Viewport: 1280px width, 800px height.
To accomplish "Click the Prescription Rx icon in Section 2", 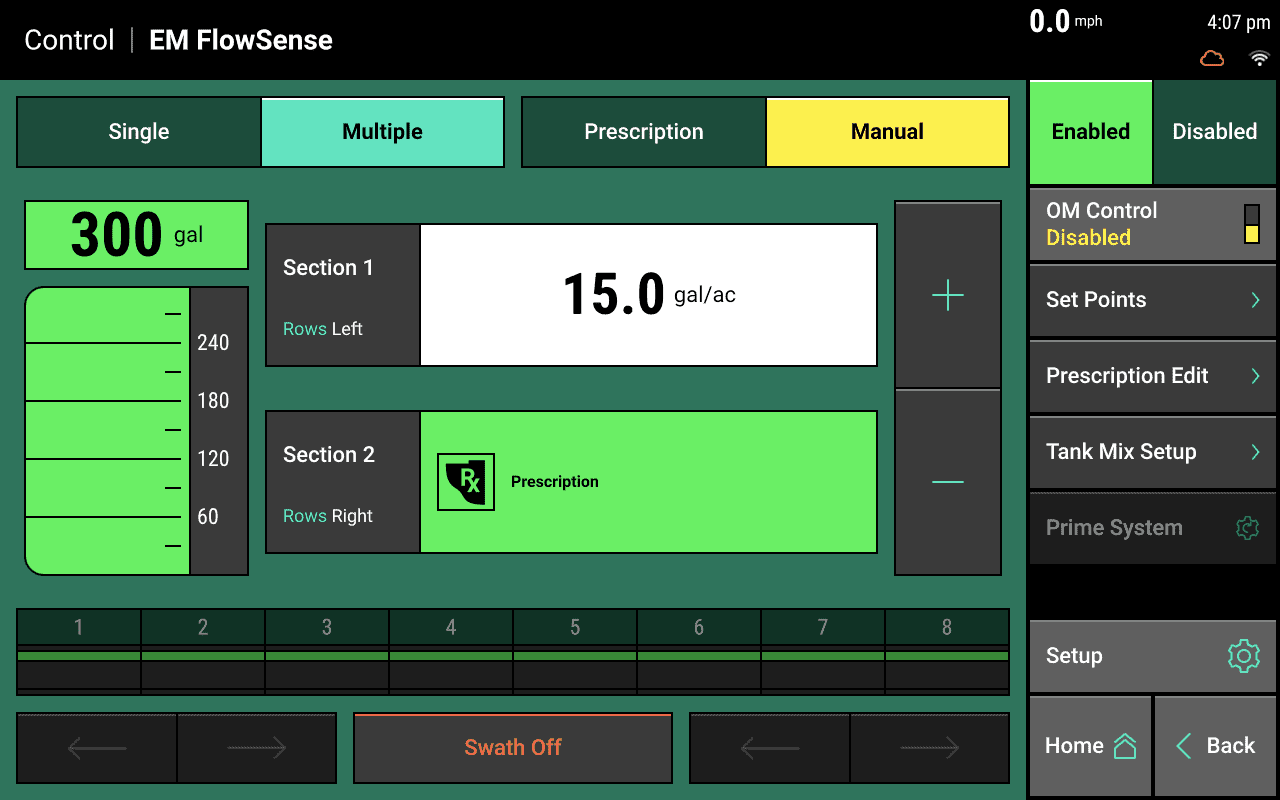I will pyautogui.click(x=465, y=481).
